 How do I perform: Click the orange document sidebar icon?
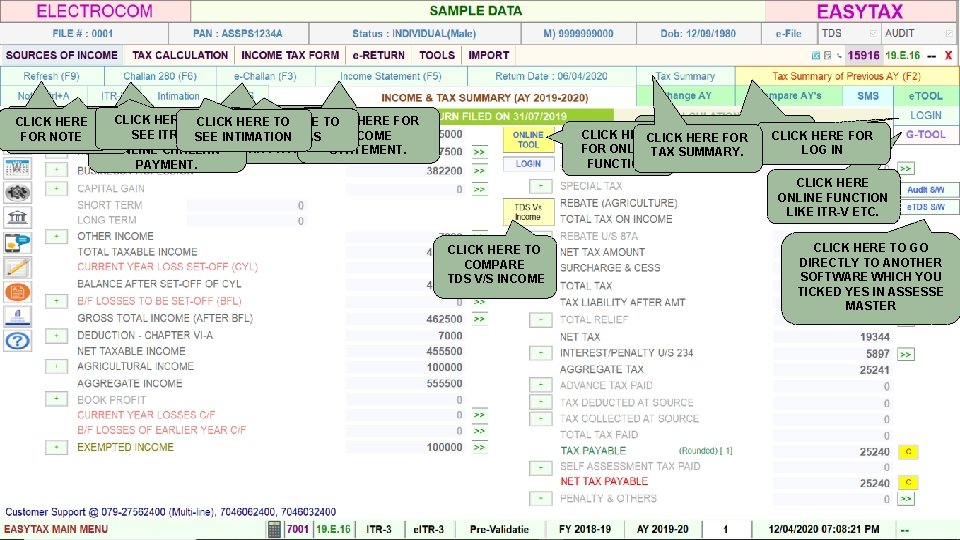tap(17, 292)
